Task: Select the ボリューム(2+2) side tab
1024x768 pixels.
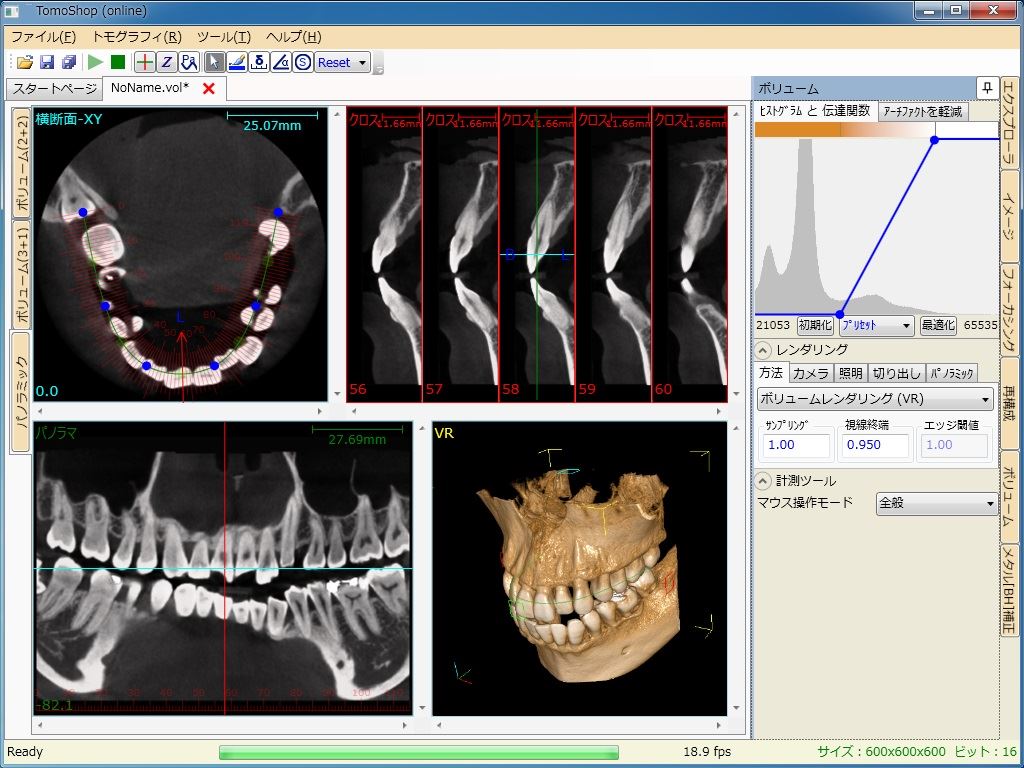Action: (x=22, y=163)
